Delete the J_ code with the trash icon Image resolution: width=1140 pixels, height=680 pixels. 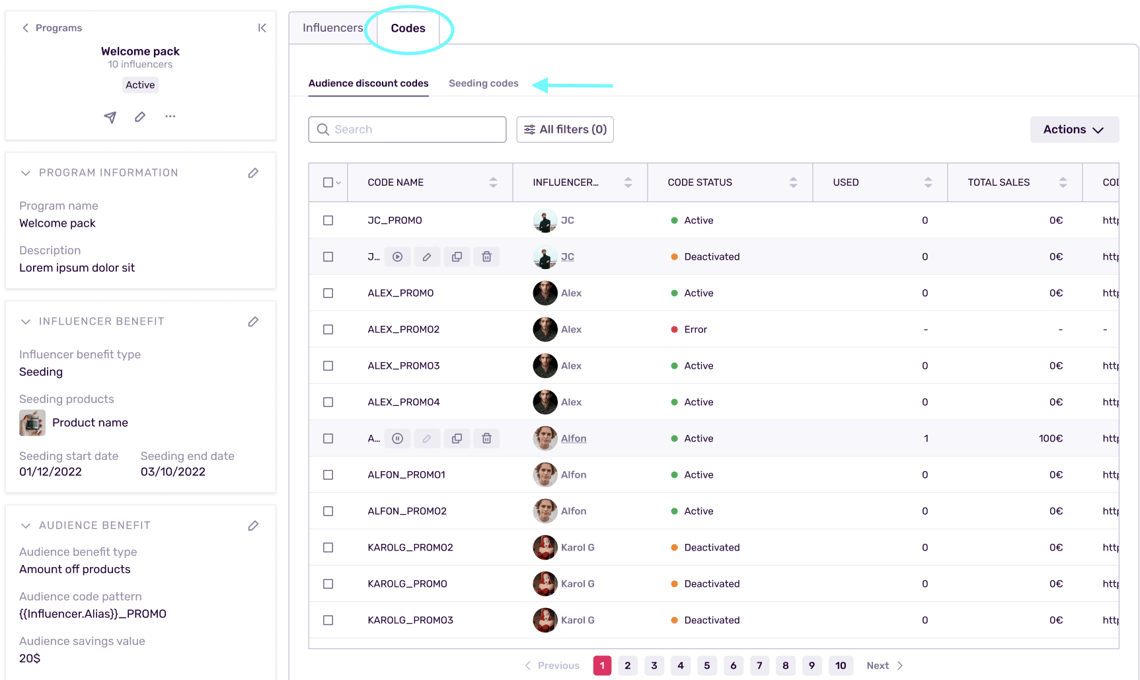[x=487, y=256]
